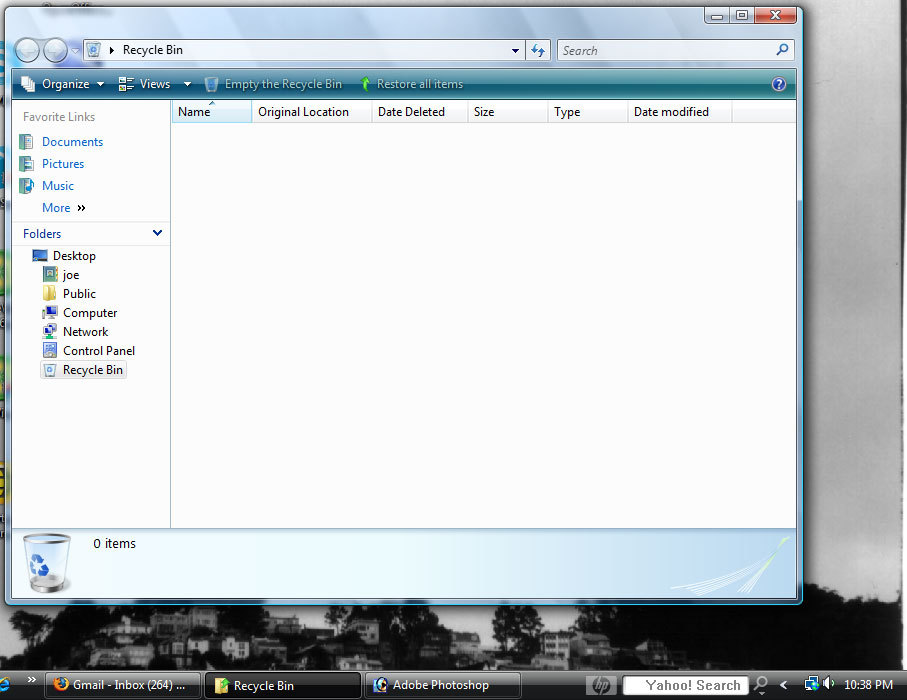Sort by Original Location column
907x700 pixels.
(x=312, y=112)
